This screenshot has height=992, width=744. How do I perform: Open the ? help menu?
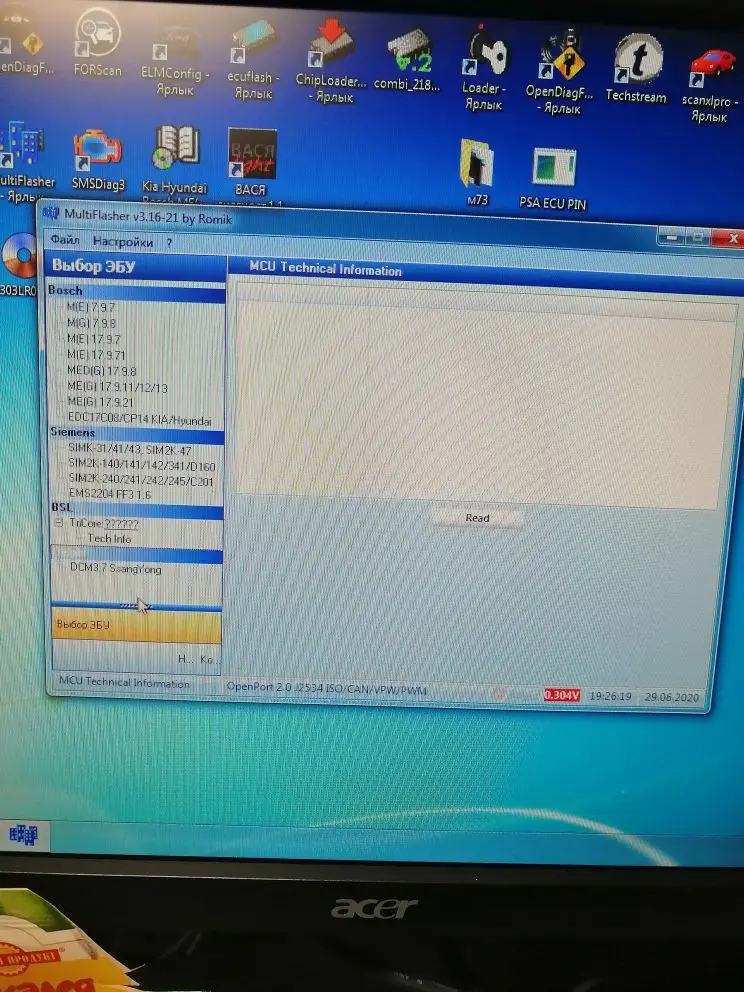(169, 243)
